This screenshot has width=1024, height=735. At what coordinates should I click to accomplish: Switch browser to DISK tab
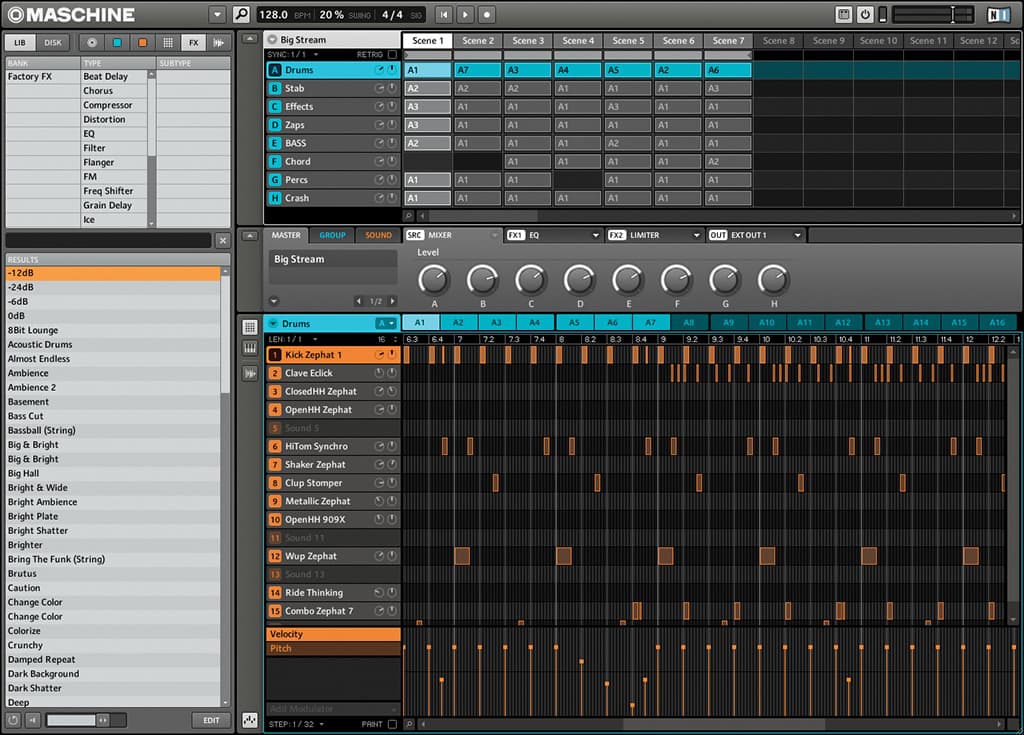53,42
